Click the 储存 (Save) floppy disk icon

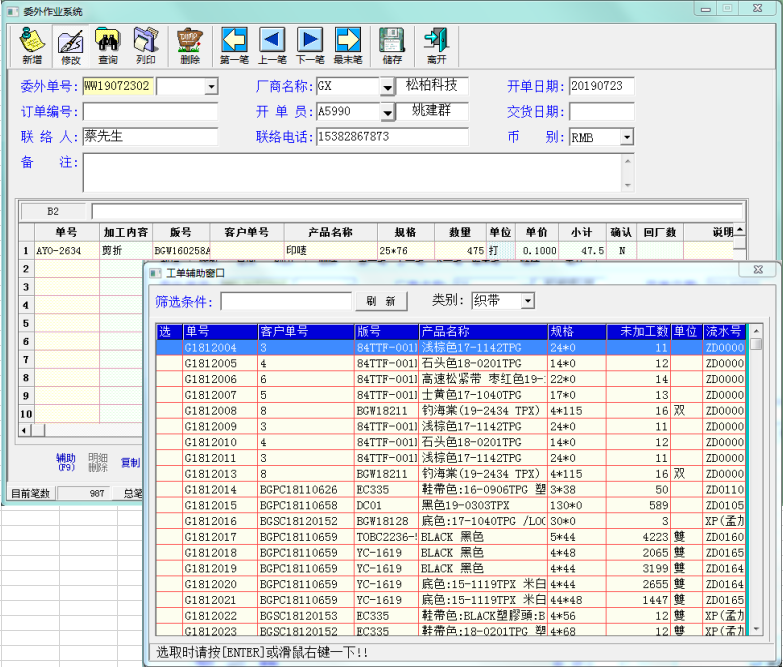coord(392,46)
